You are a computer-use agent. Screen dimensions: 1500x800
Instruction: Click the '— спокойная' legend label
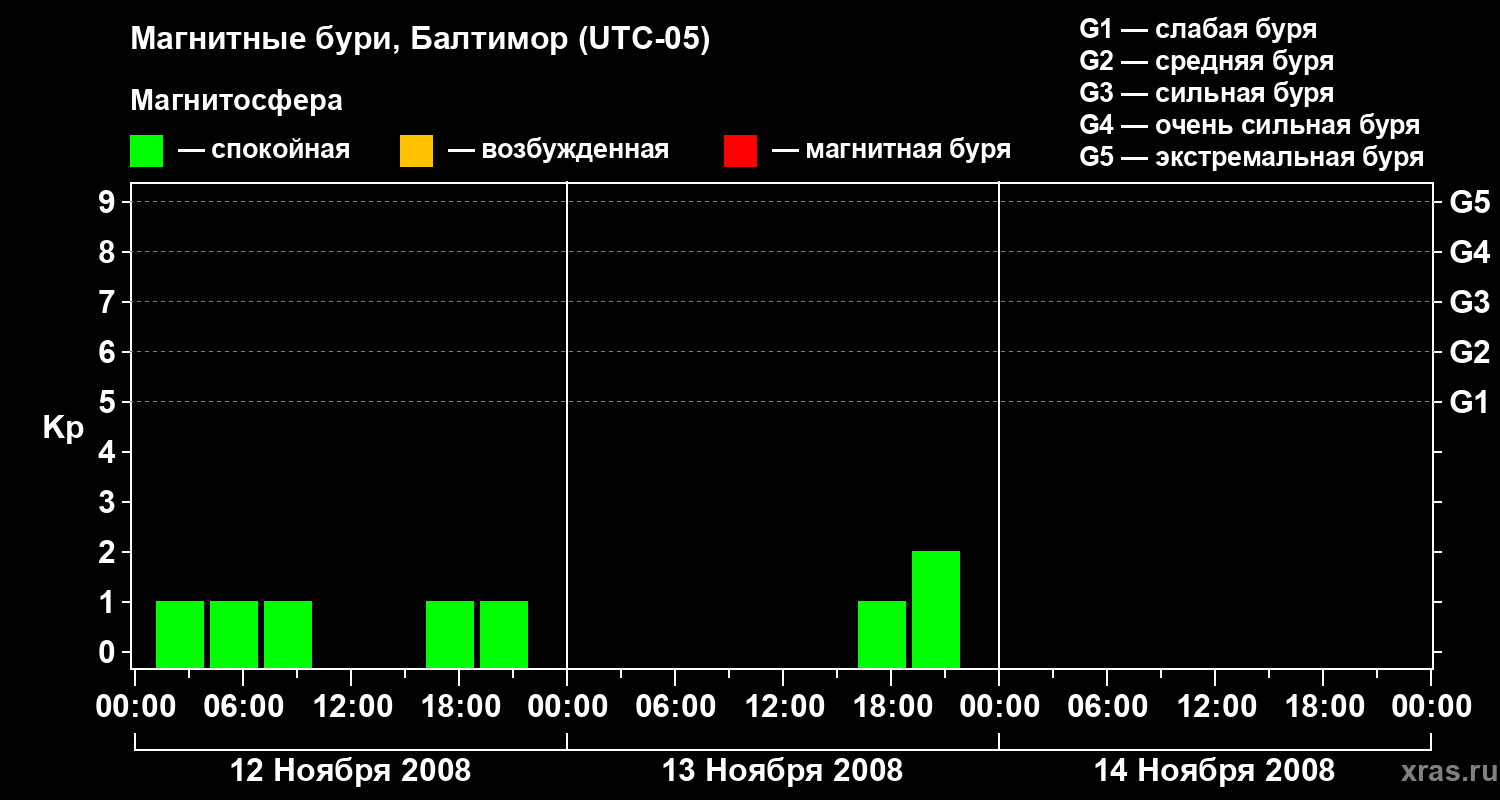[264, 150]
